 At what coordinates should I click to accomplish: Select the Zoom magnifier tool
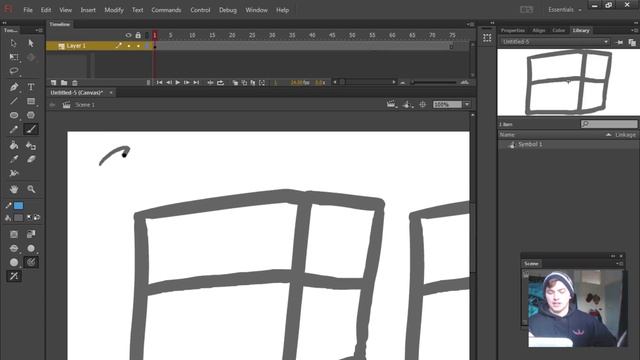pos(31,189)
